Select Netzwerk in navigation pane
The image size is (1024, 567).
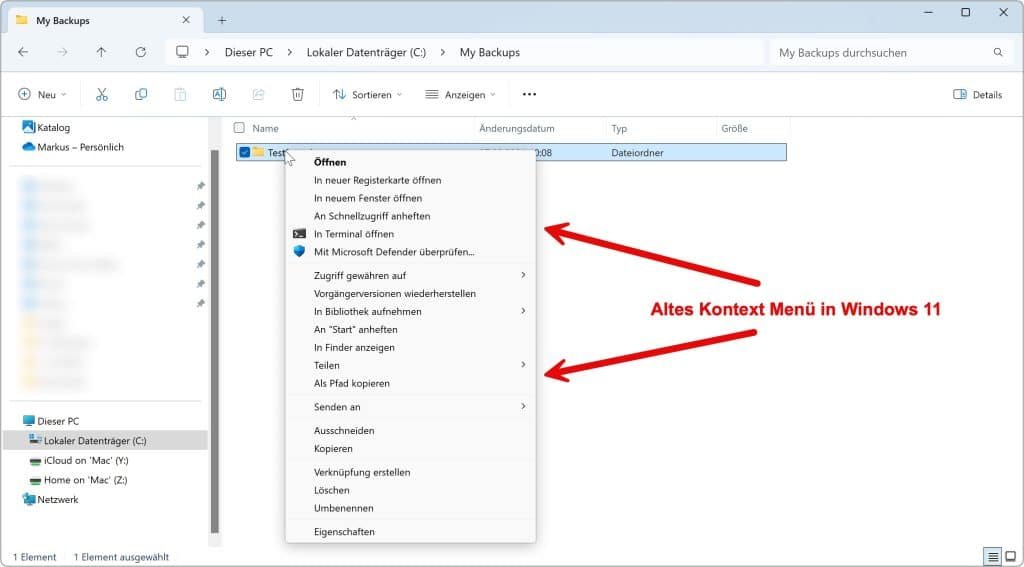[x=50, y=500]
